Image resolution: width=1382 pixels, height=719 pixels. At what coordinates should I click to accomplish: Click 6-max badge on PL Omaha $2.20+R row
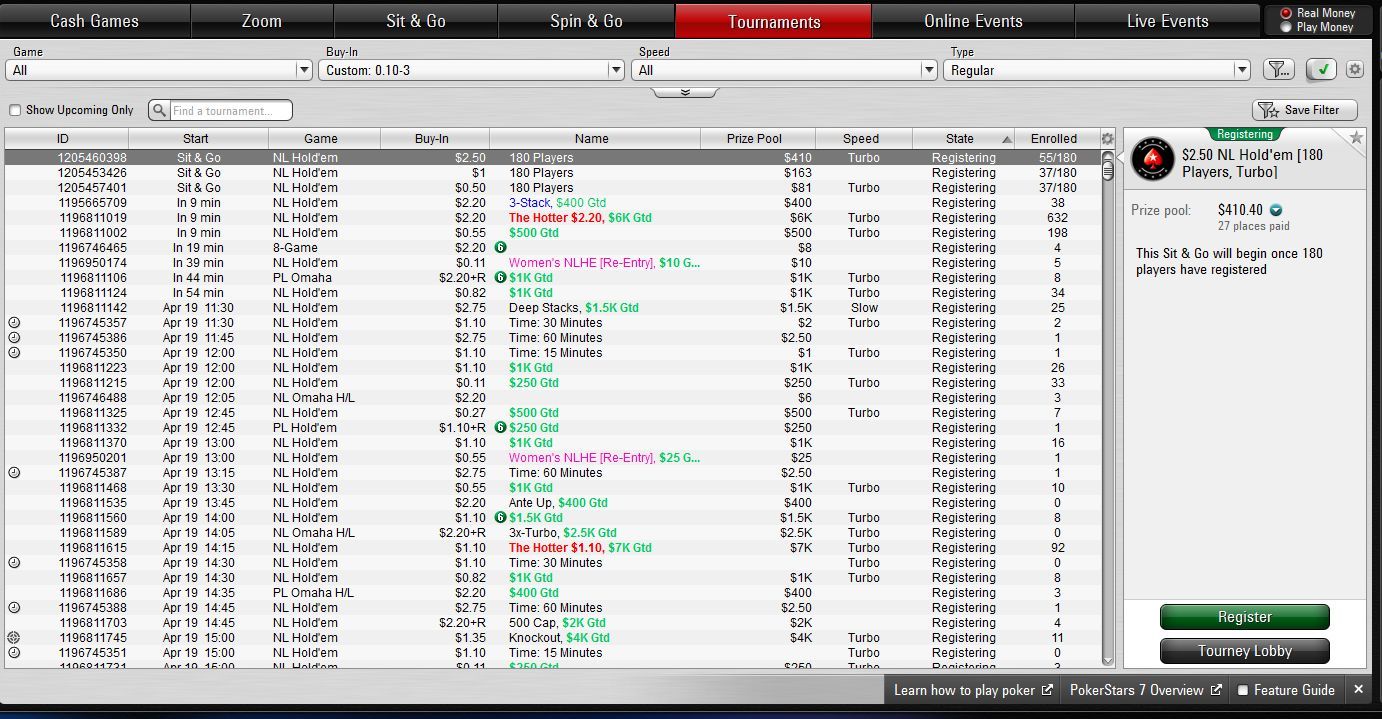[500, 278]
